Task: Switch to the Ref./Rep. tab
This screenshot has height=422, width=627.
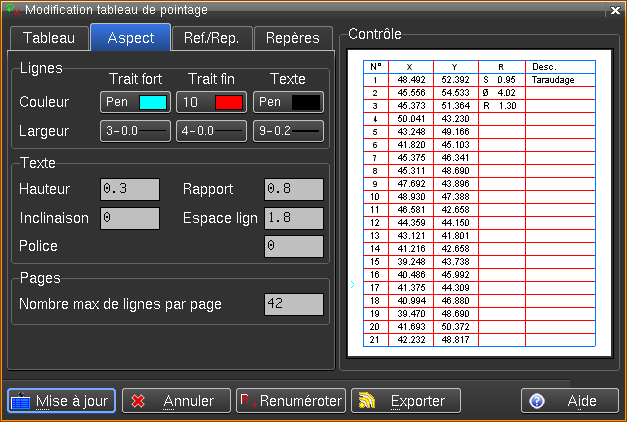Action: (x=211, y=38)
